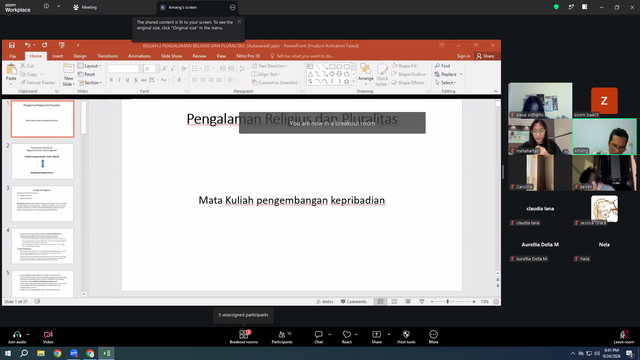Viewport: 640px width, 360px height.
Task: Open the Participants list
Action: pos(282,337)
